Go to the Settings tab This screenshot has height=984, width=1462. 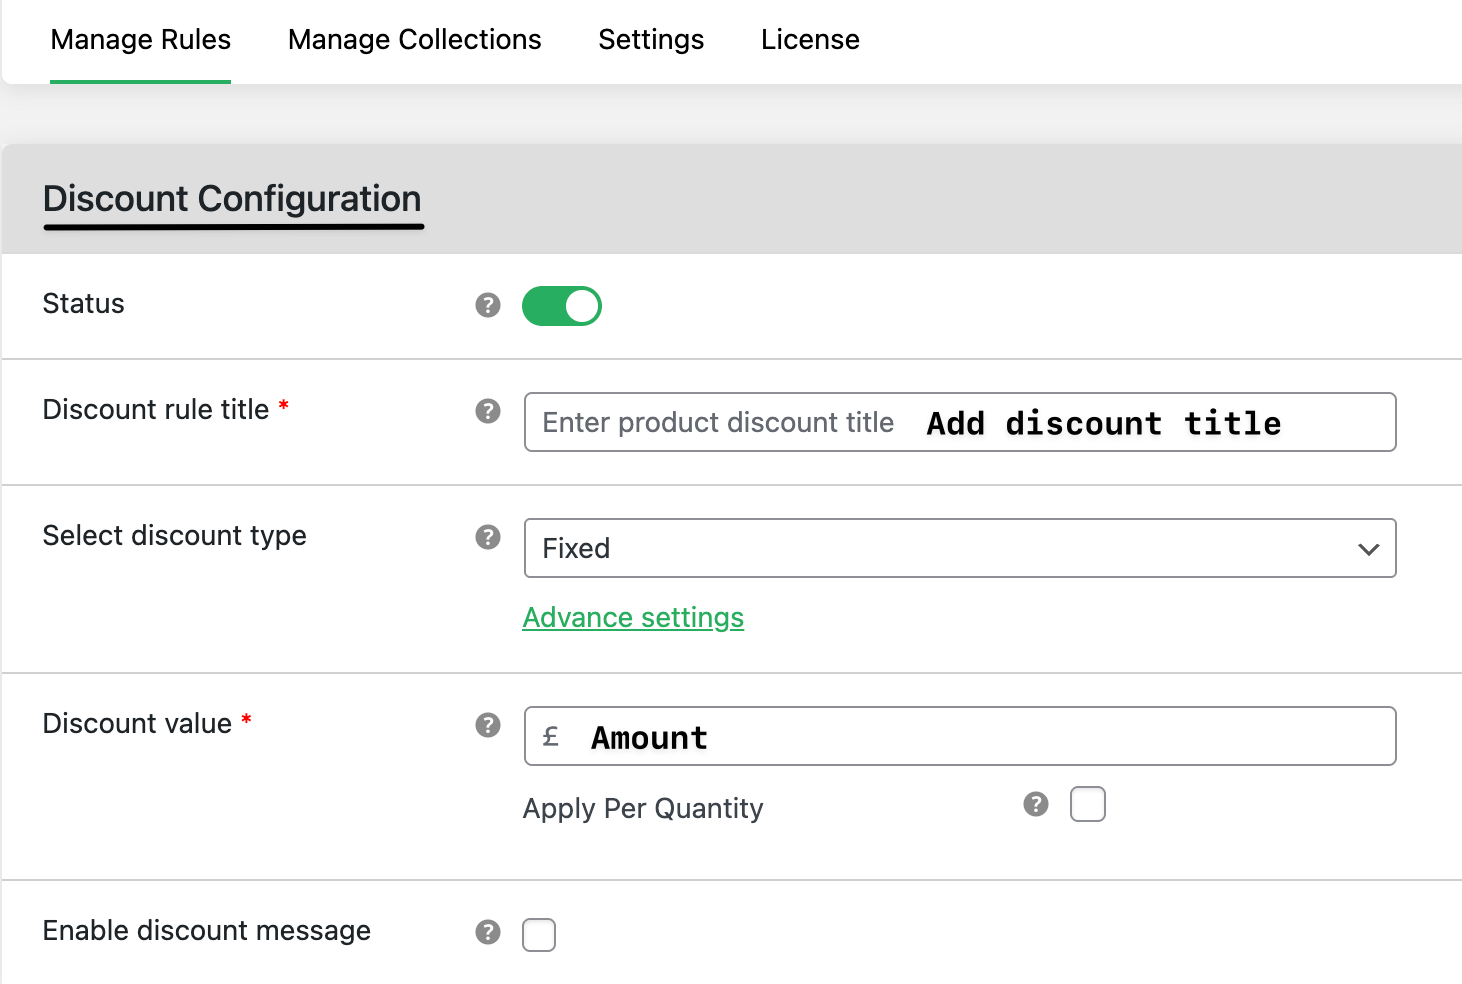tap(650, 40)
